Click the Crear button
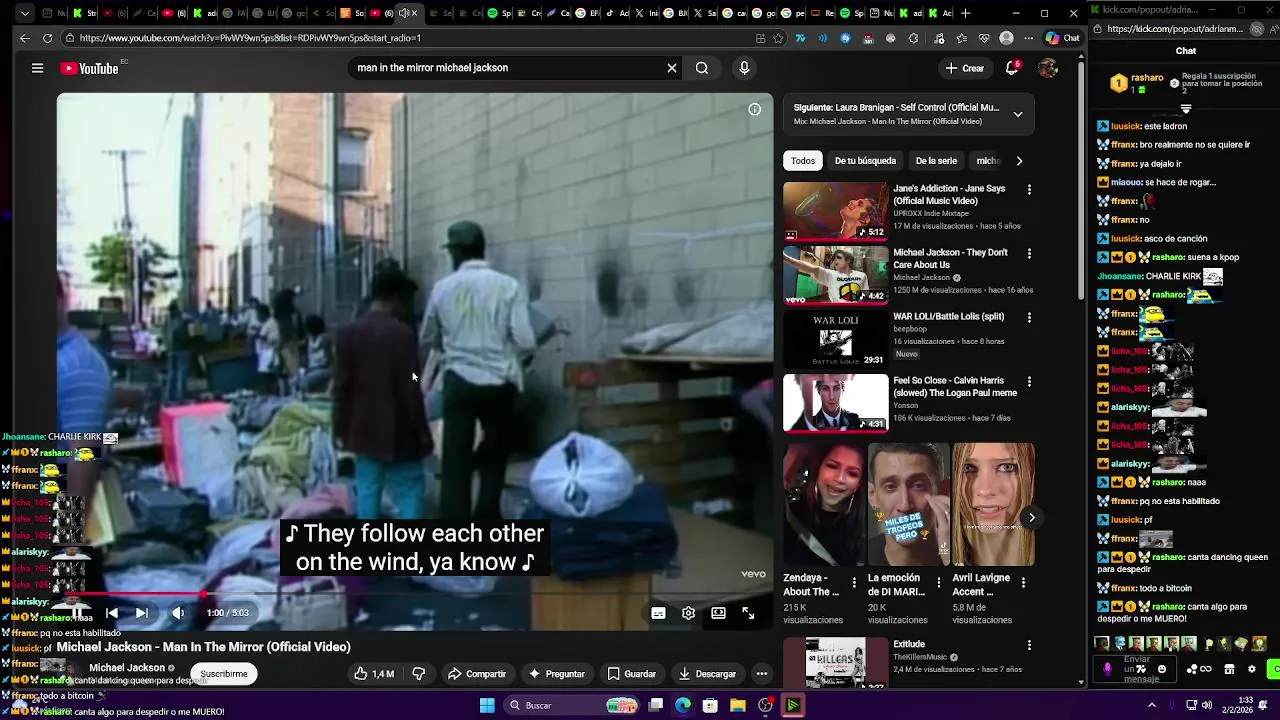This screenshot has width=1280, height=720. (964, 68)
